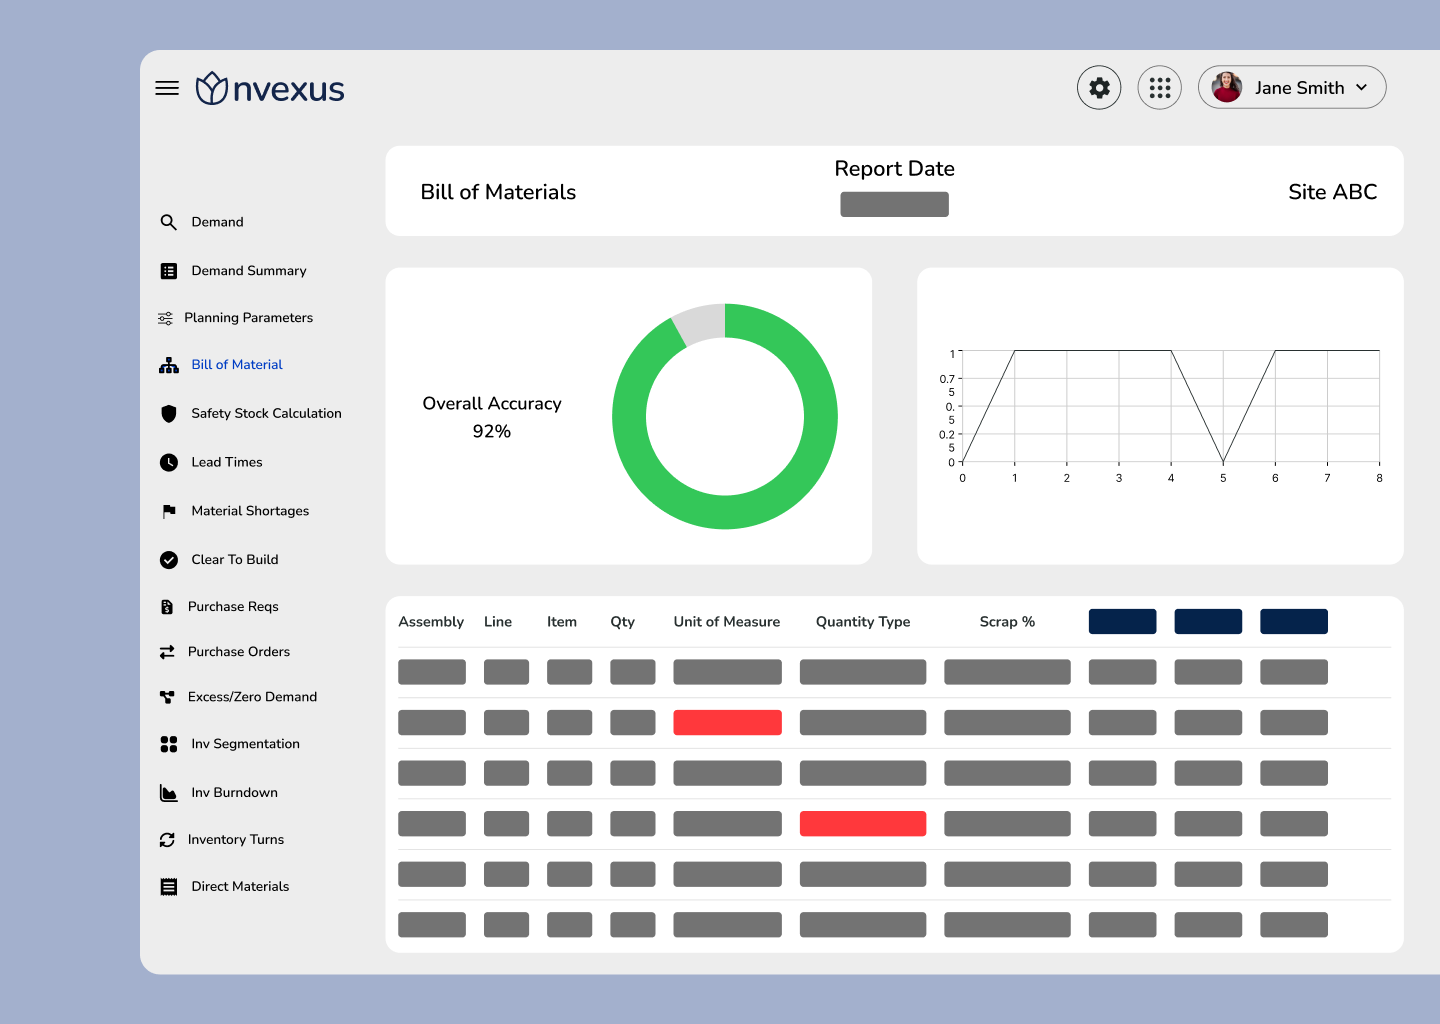Open the Demand menu item
The width and height of the screenshot is (1440, 1024).
point(217,222)
